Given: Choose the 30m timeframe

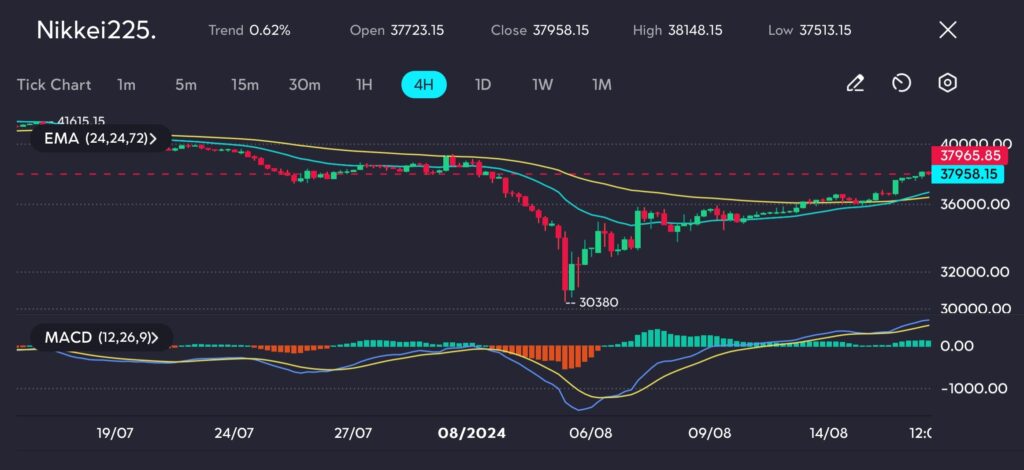Looking at the screenshot, I should tap(305, 85).
